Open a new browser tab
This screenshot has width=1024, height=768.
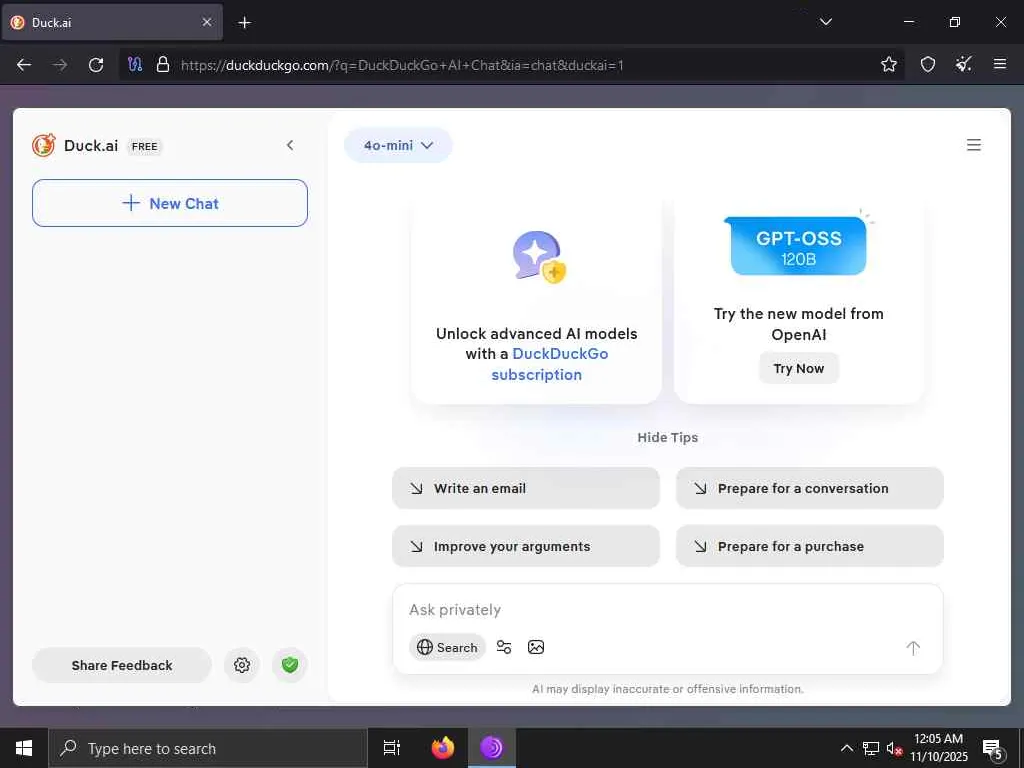click(x=244, y=23)
